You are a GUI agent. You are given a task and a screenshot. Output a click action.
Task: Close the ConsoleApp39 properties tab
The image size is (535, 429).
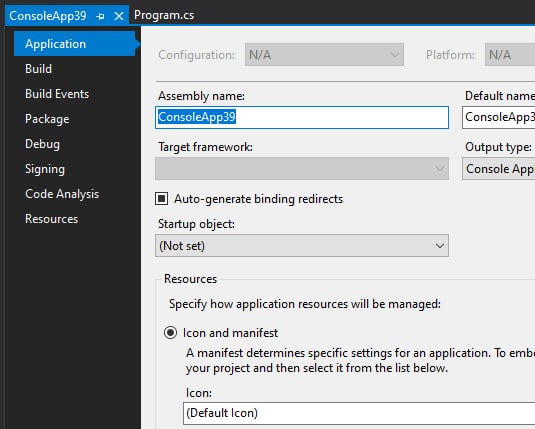click(x=119, y=16)
